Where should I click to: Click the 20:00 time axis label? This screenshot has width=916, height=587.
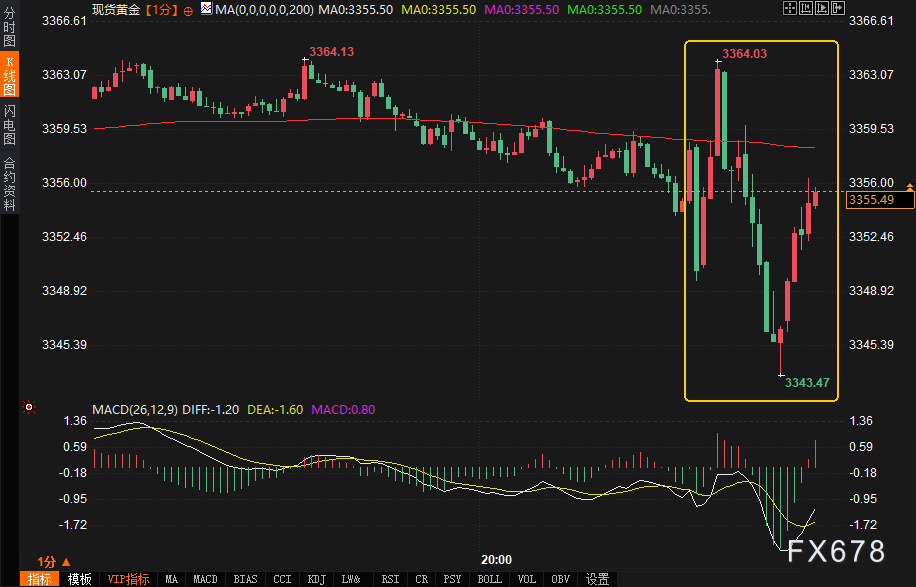pyautogui.click(x=496, y=560)
